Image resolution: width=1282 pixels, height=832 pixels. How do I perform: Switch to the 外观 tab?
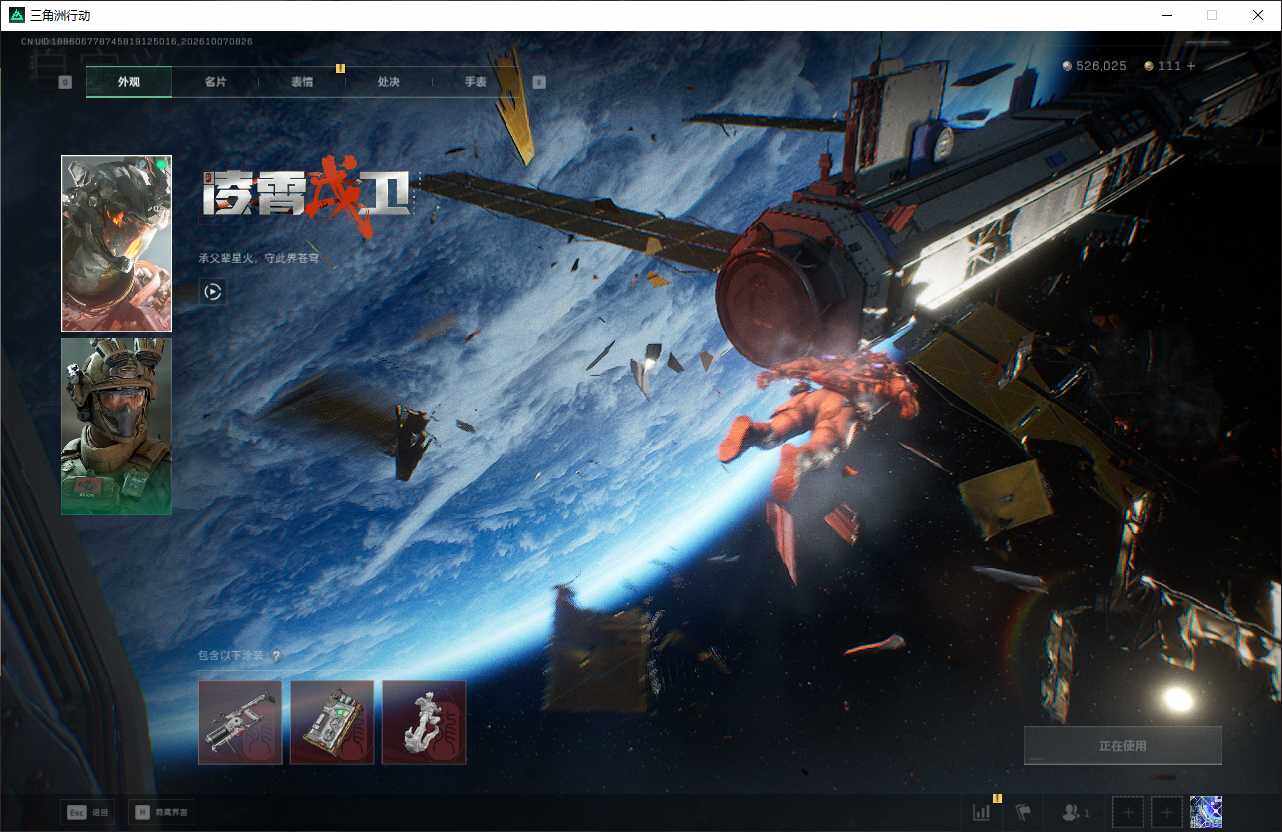129,82
